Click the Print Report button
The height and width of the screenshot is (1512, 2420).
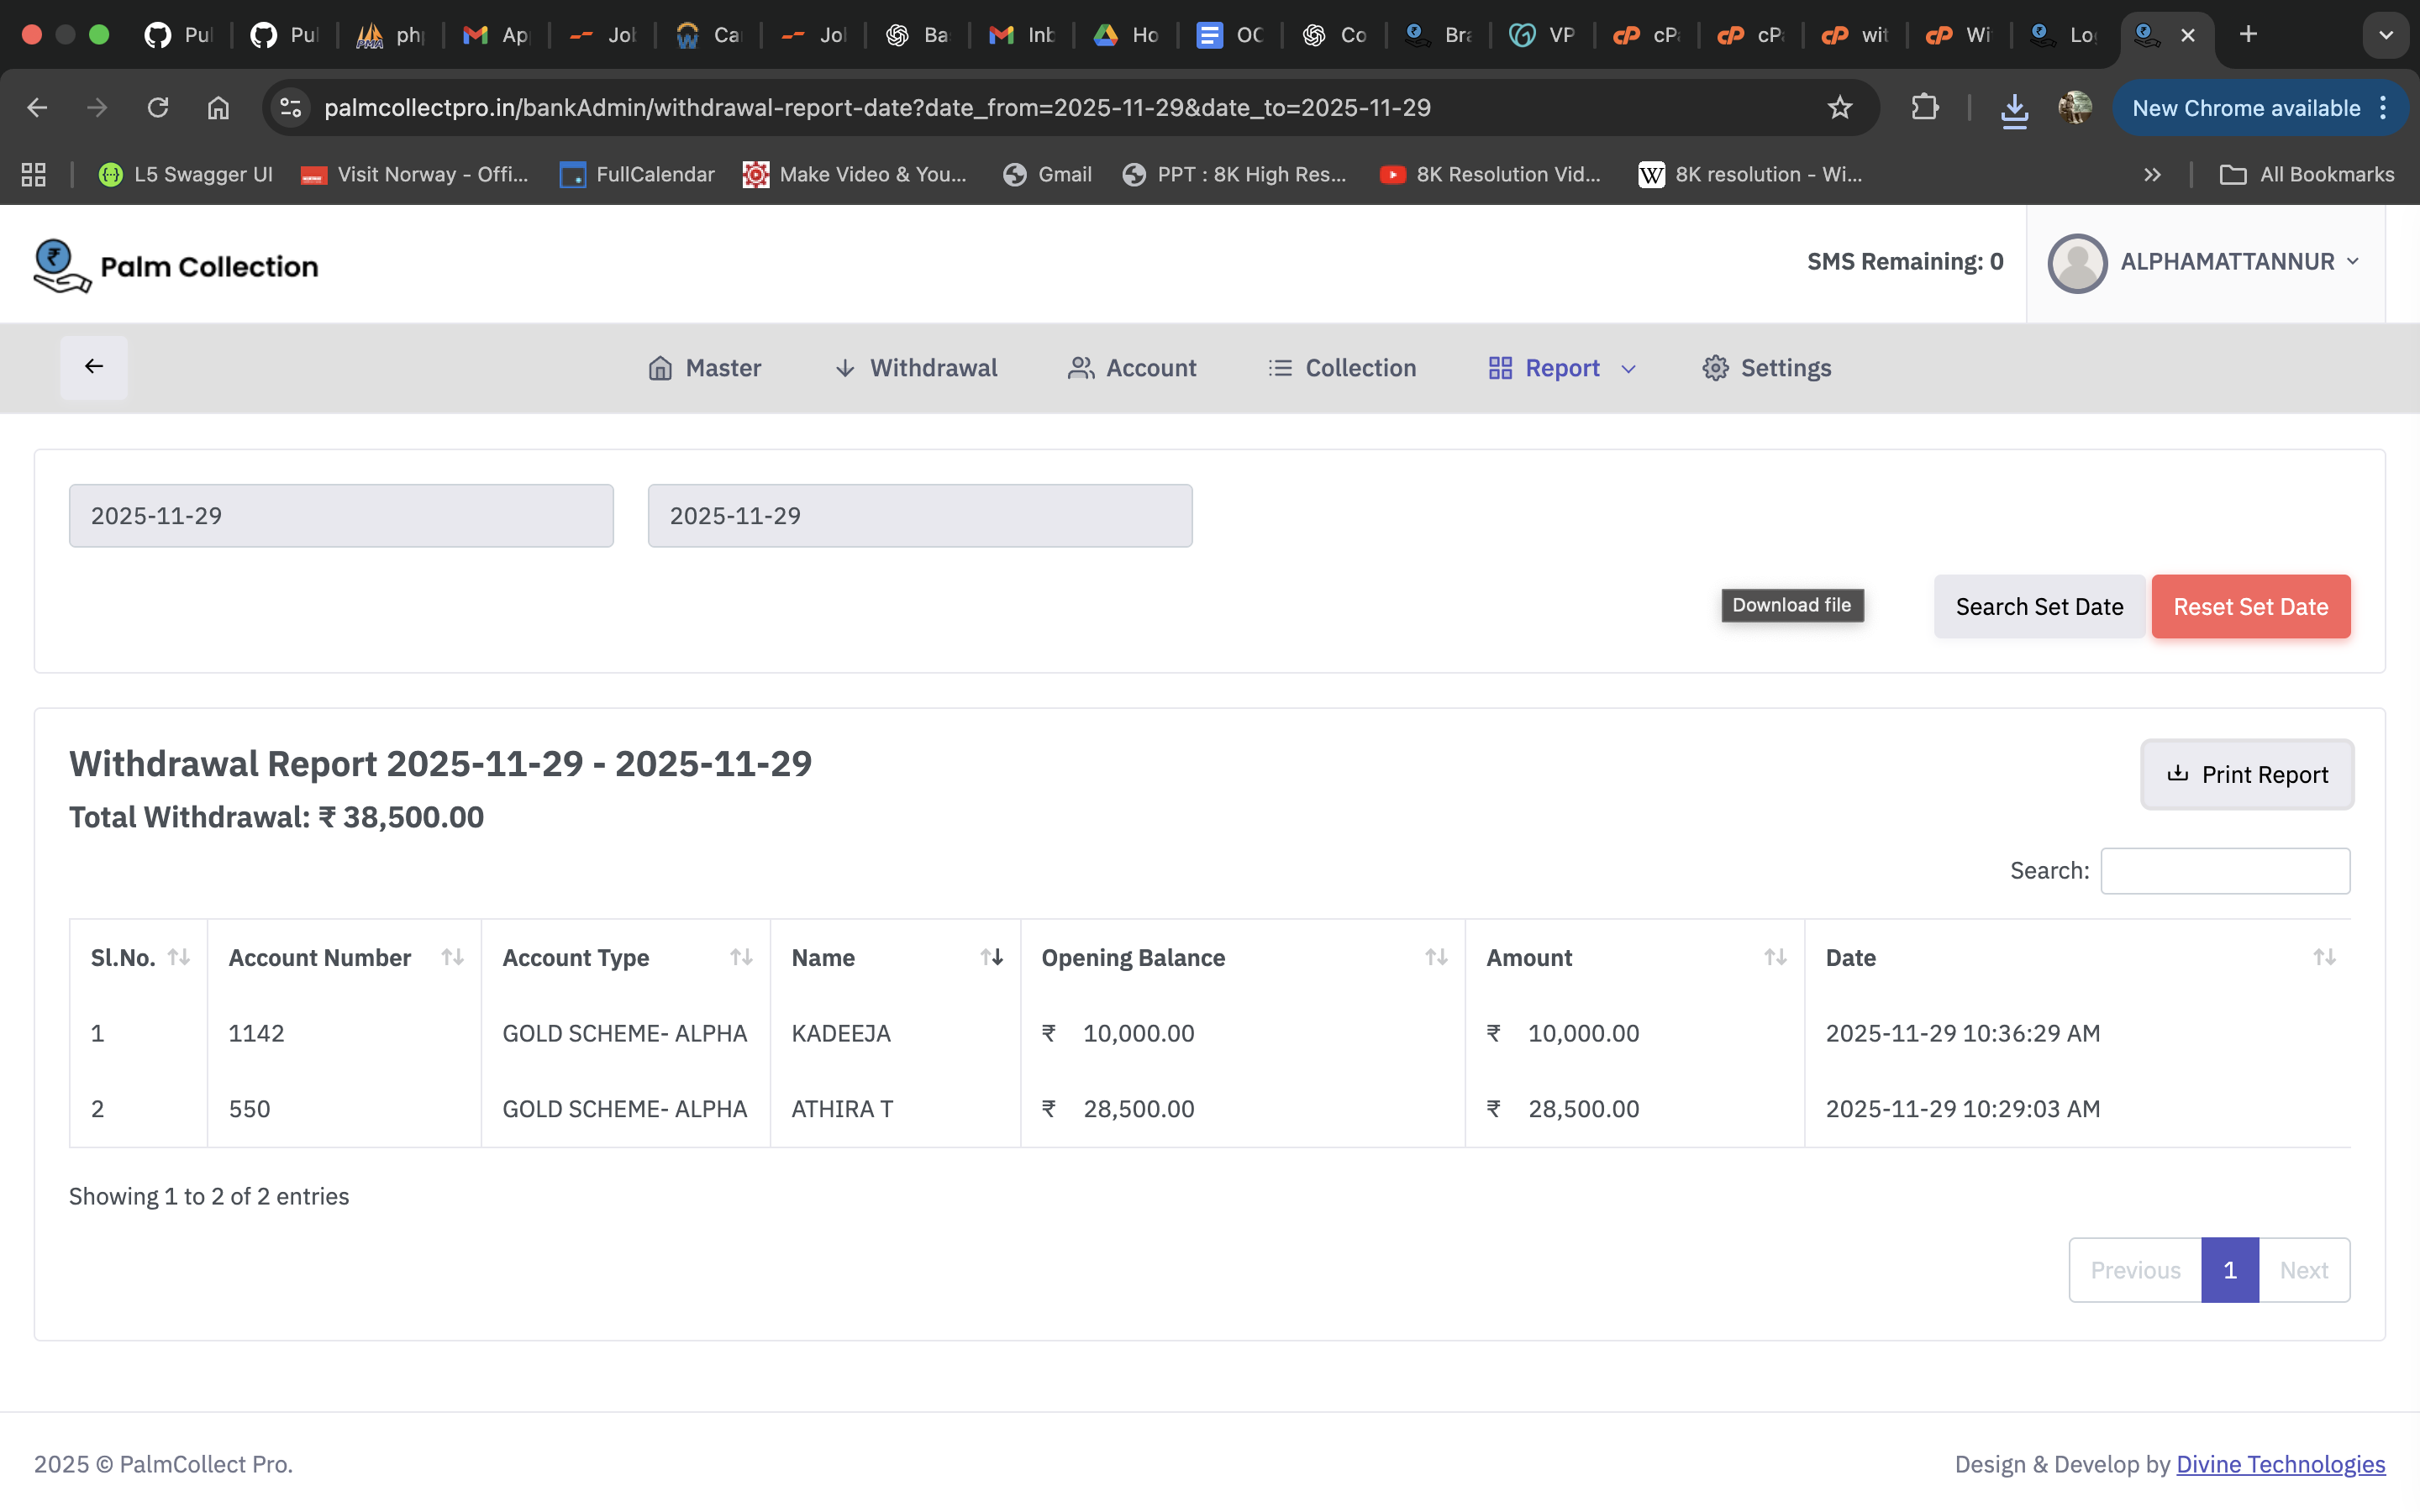tap(2246, 774)
